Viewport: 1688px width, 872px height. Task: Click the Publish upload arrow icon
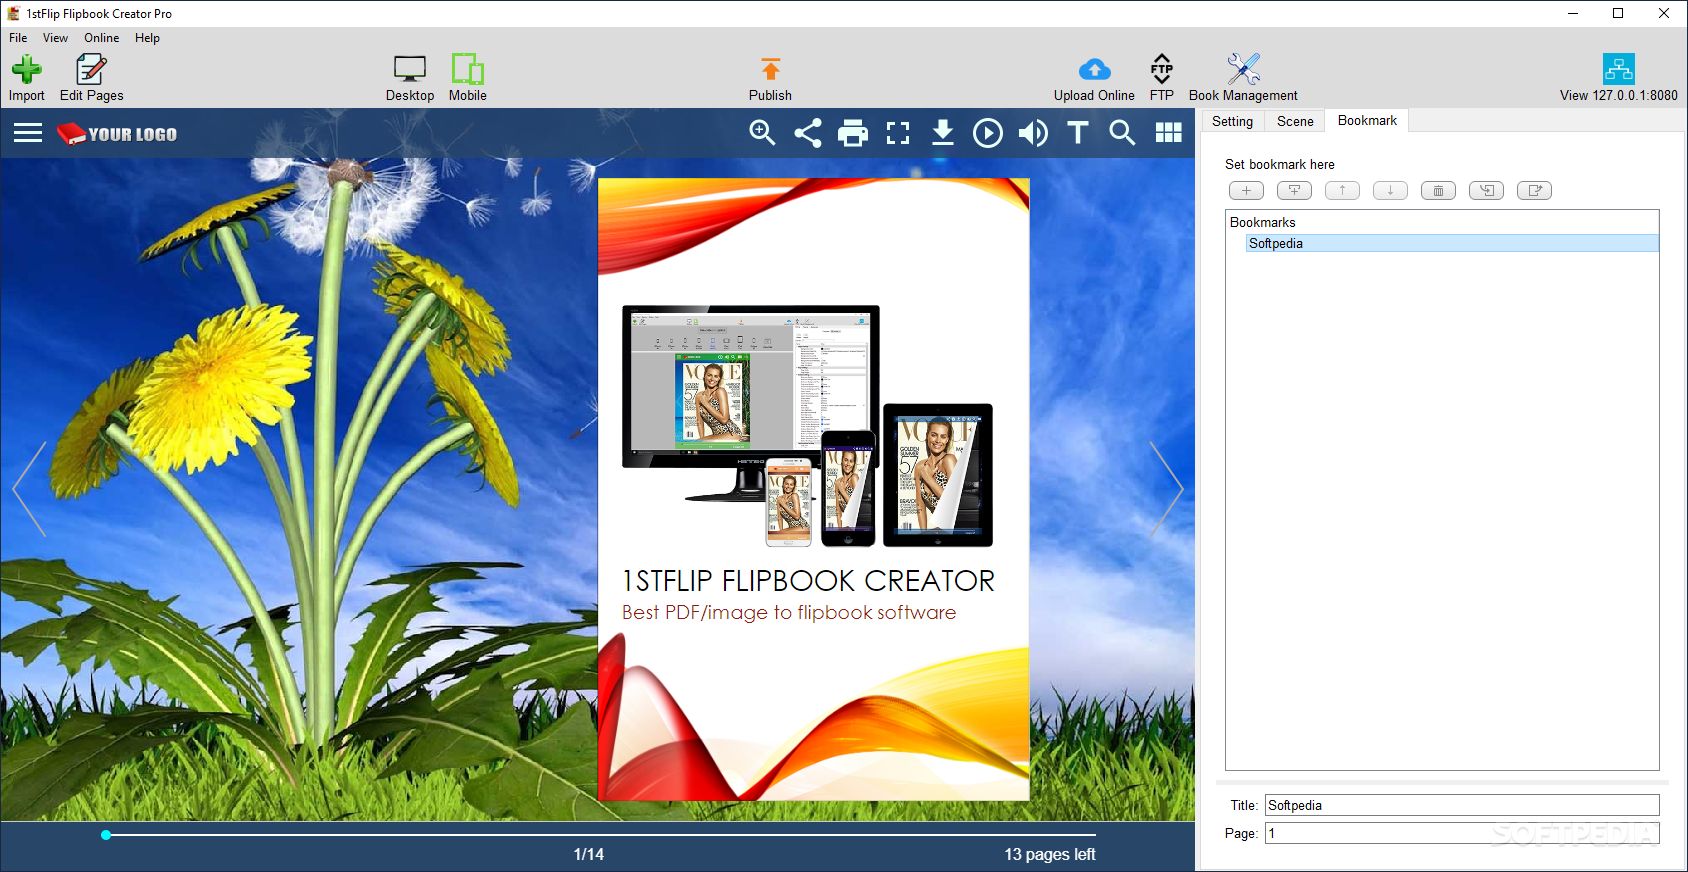point(770,69)
